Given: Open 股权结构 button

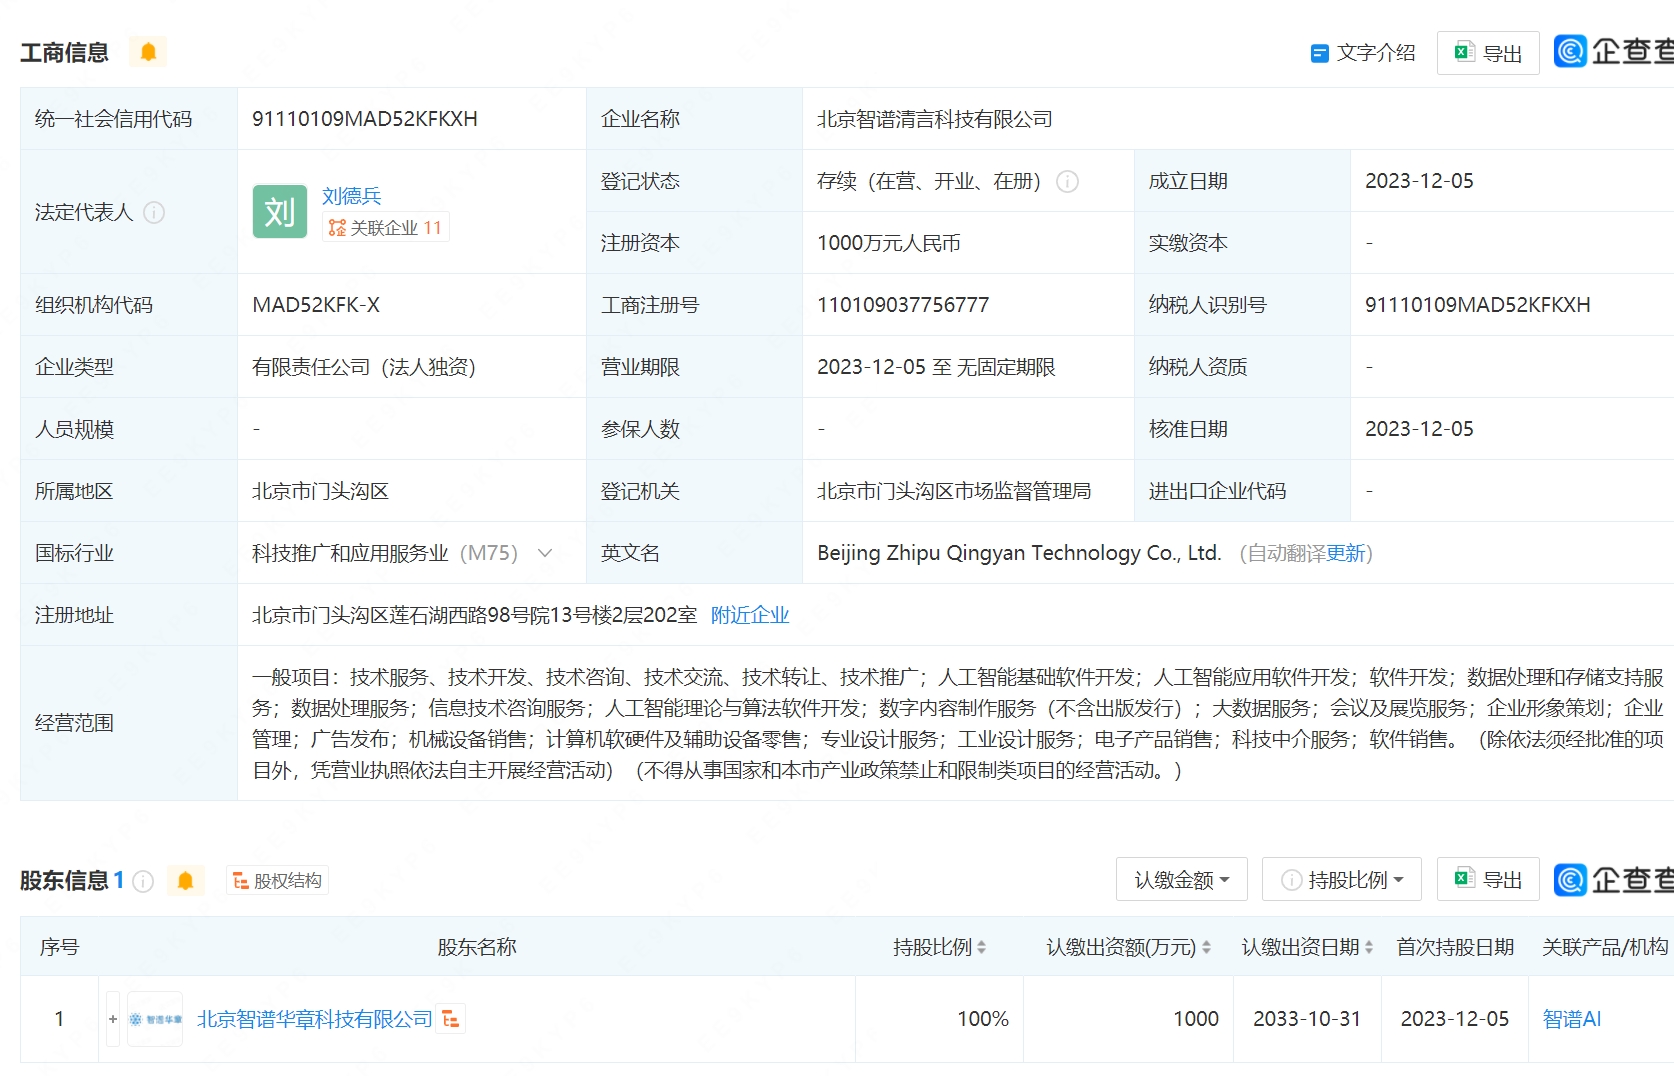Looking at the screenshot, I should 277,880.
